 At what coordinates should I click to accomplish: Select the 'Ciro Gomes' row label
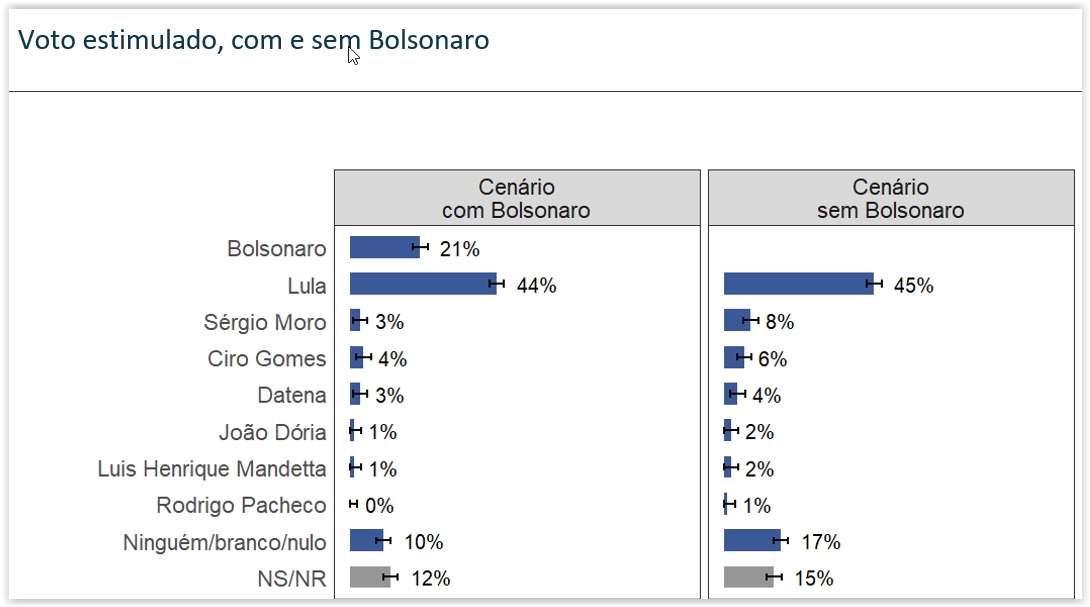click(x=267, y=358)
